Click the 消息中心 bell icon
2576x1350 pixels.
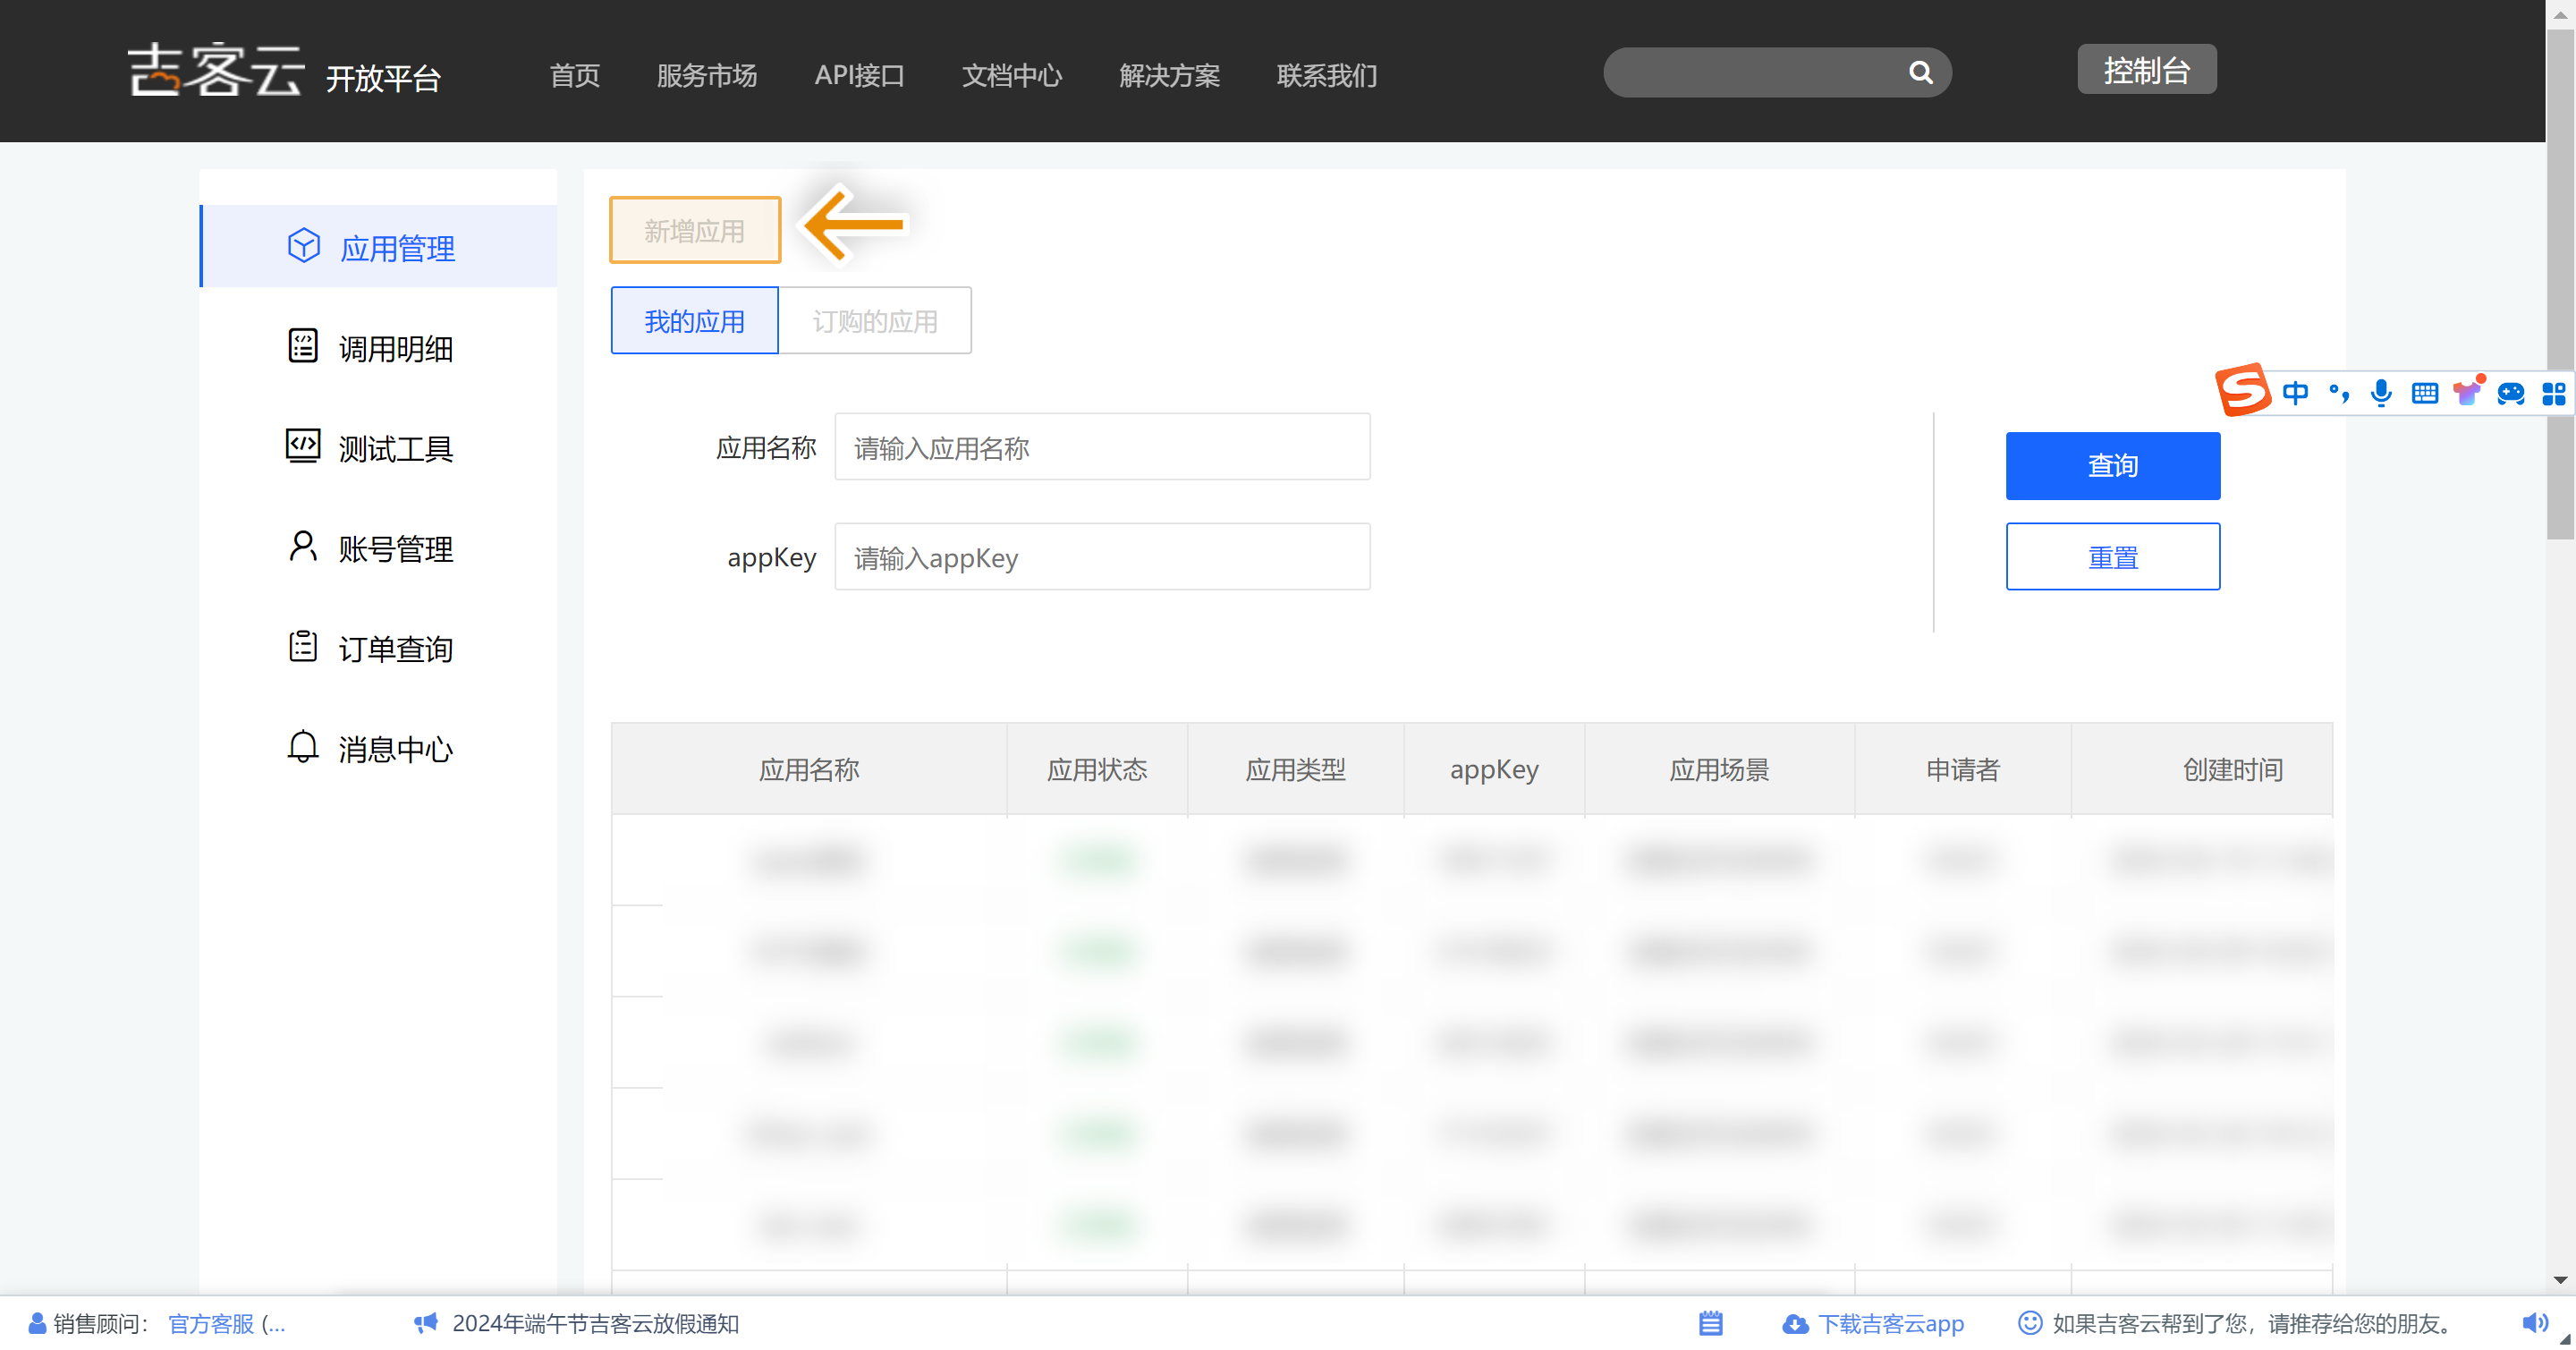(x=303, y=746)
